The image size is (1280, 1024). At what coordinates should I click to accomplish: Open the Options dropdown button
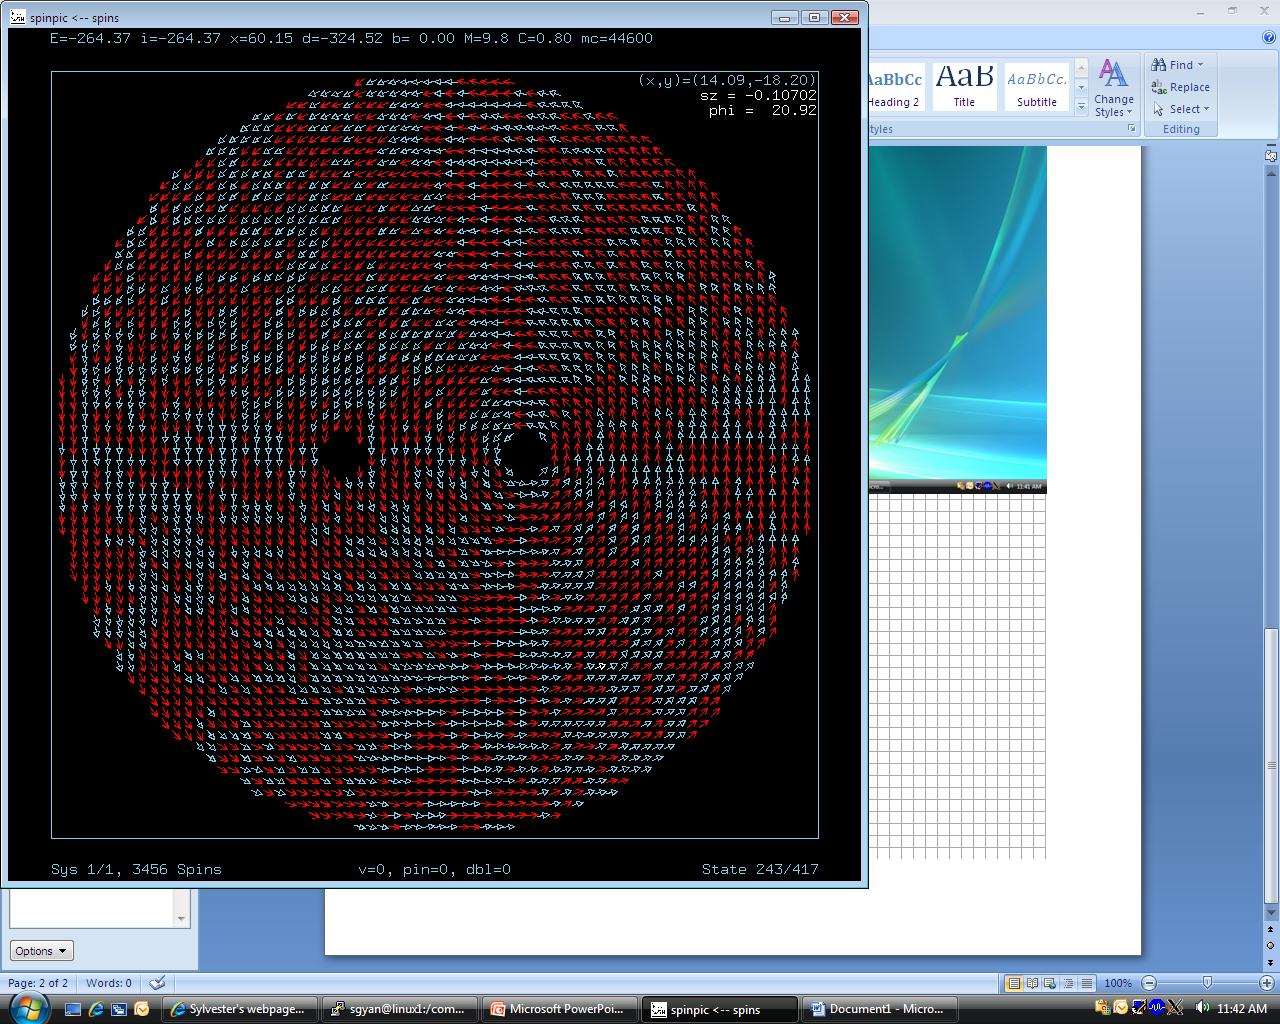click(x=42, y=951)
